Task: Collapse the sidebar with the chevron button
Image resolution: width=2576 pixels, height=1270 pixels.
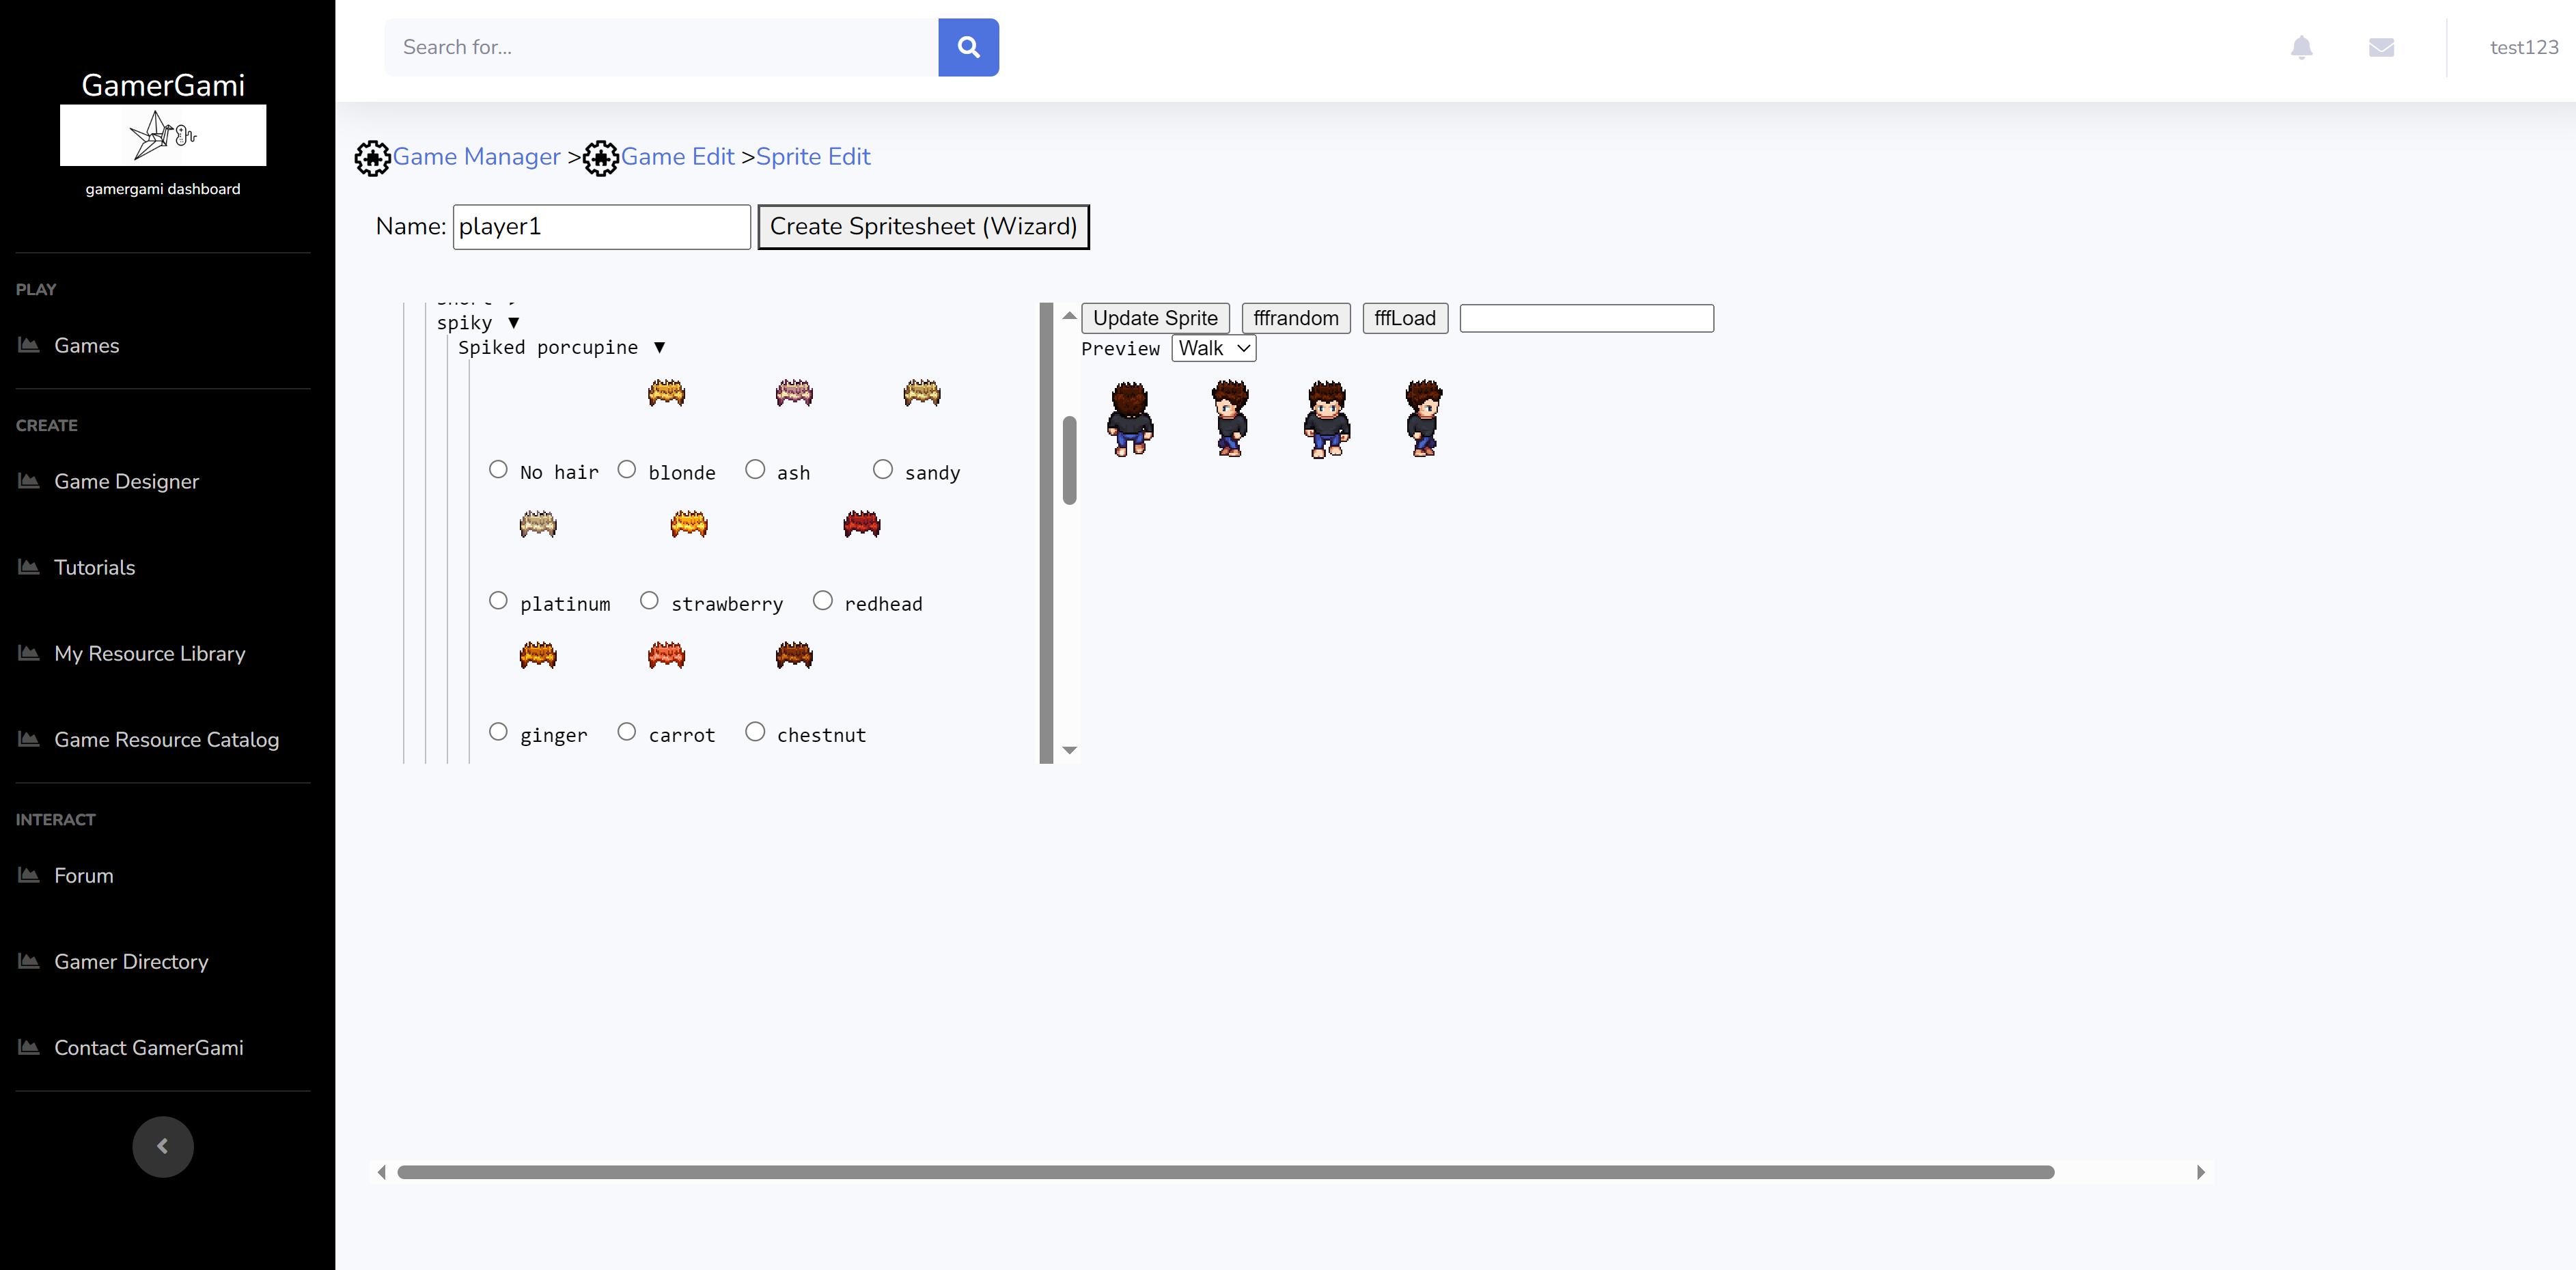Action: pos(162,1146)
